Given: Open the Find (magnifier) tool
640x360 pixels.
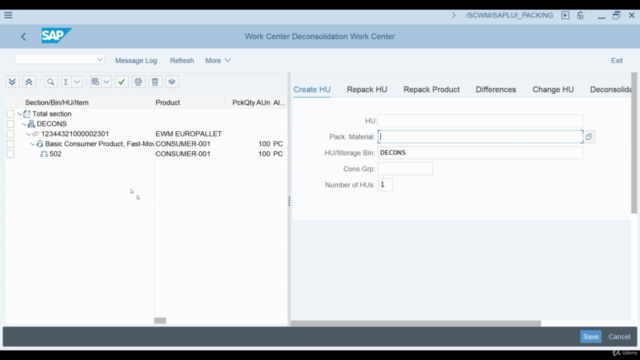Looking at the screenshot, I should (x=51, y=82).
